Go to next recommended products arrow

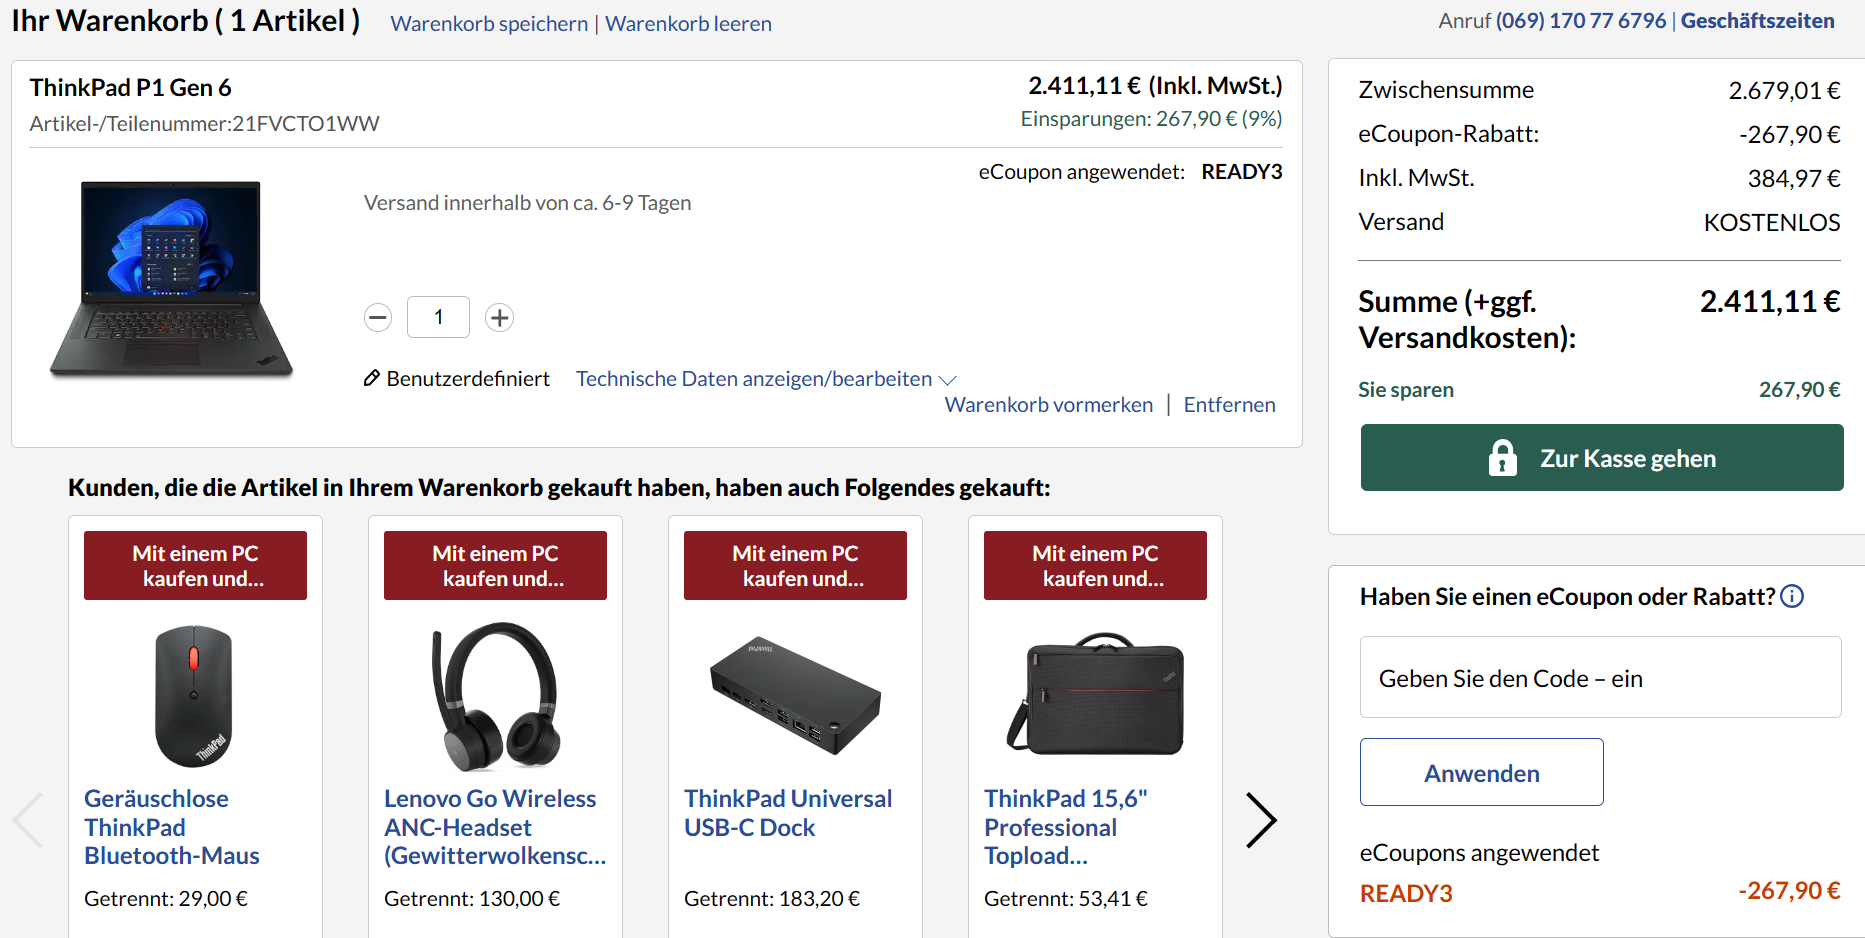1261,821
